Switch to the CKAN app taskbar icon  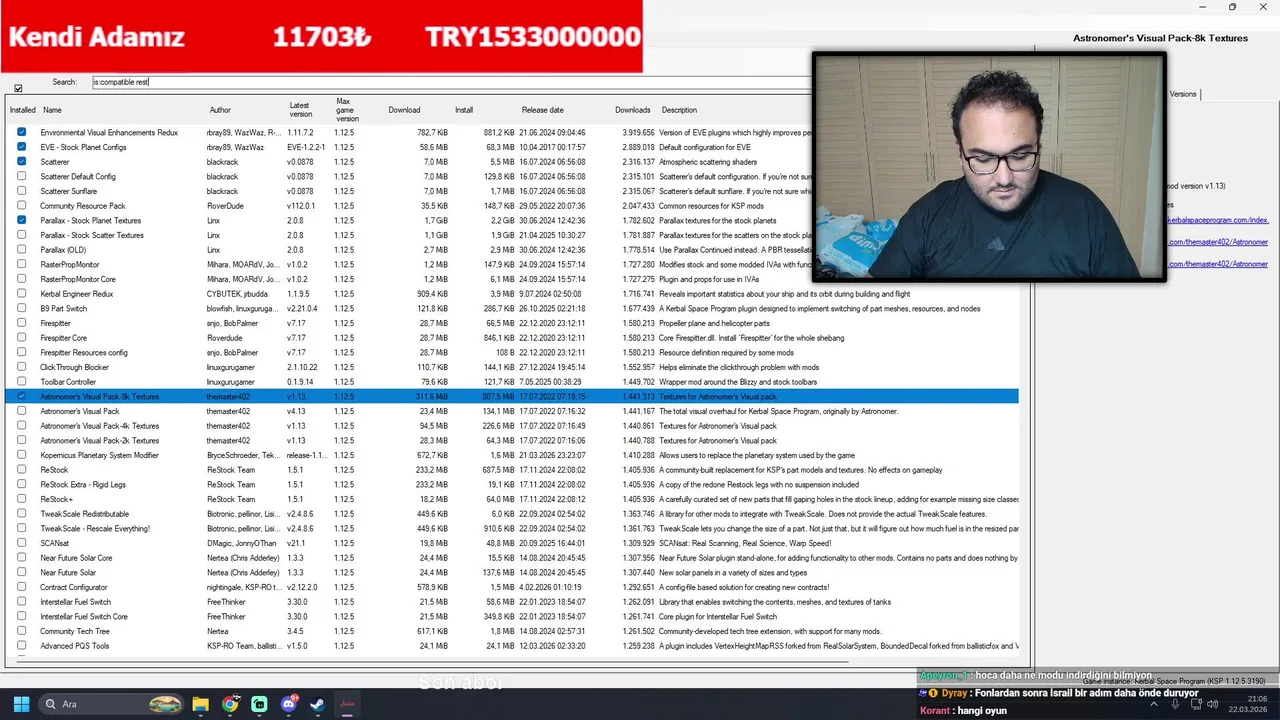pyautogui.click(x=347, y=704)
